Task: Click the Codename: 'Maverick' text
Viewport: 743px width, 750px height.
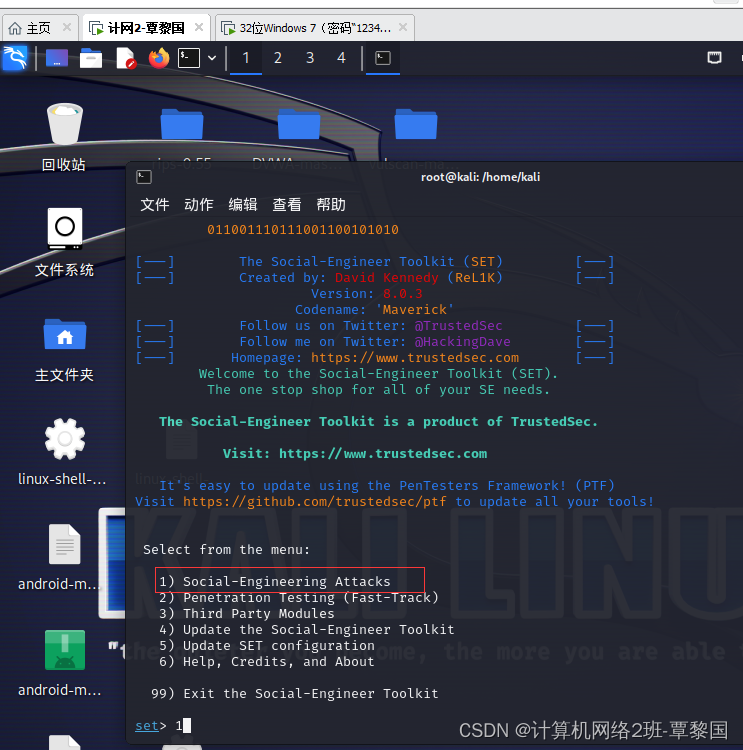Action: 375,309
